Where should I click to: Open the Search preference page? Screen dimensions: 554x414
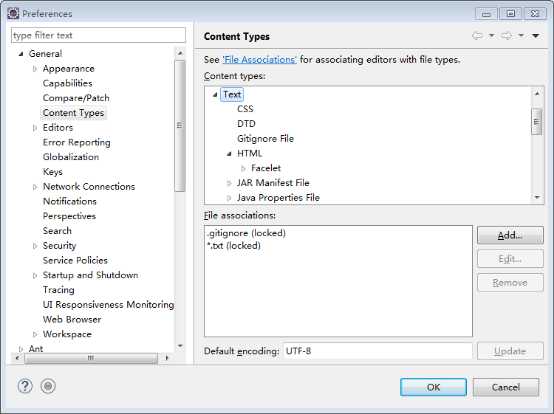pyautogui.click(x=57, y=231)
